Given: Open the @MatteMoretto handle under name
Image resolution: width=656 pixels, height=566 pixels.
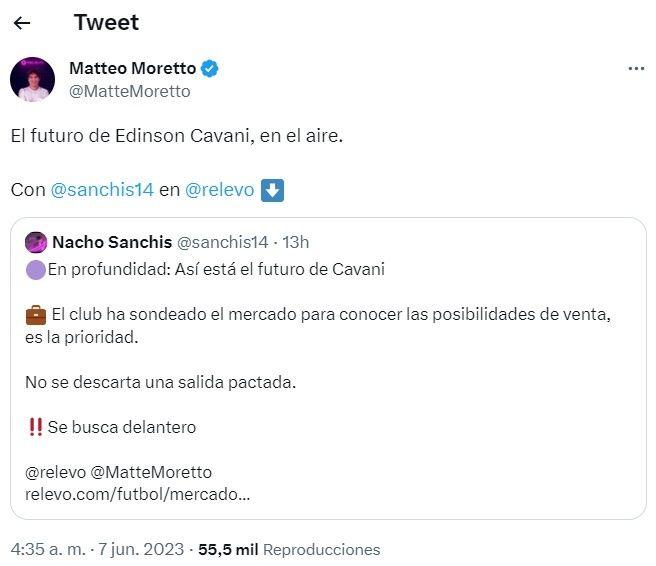Looking at the screenshot, I should pos(129,91).
